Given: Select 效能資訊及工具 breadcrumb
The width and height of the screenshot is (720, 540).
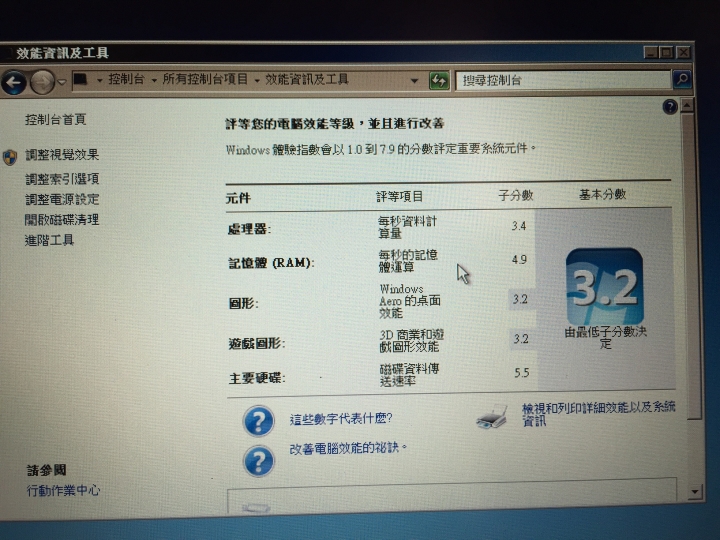Looking at the screenshot, I should 307,79.
